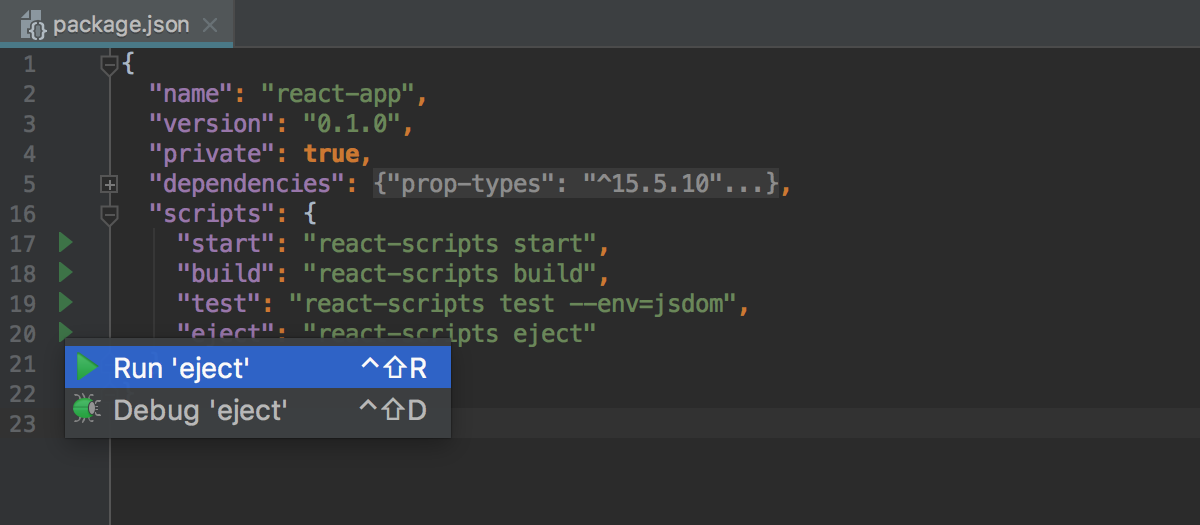Click the "scripts" key

[212, 214]
